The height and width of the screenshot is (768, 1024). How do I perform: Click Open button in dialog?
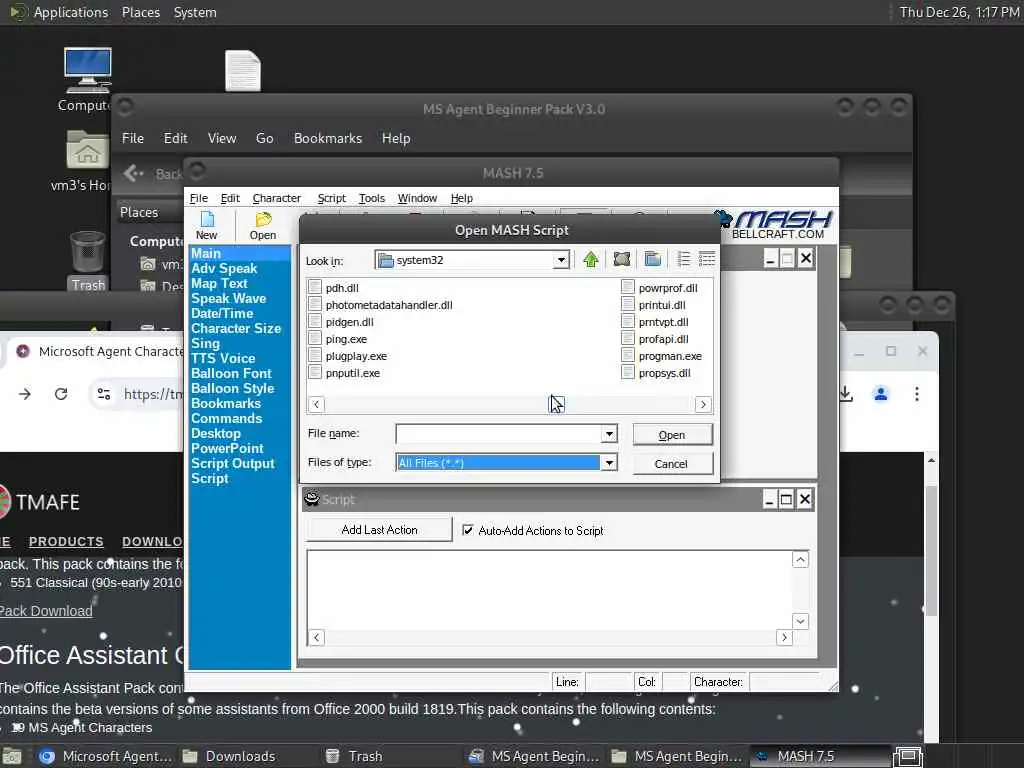coord(672,435)
